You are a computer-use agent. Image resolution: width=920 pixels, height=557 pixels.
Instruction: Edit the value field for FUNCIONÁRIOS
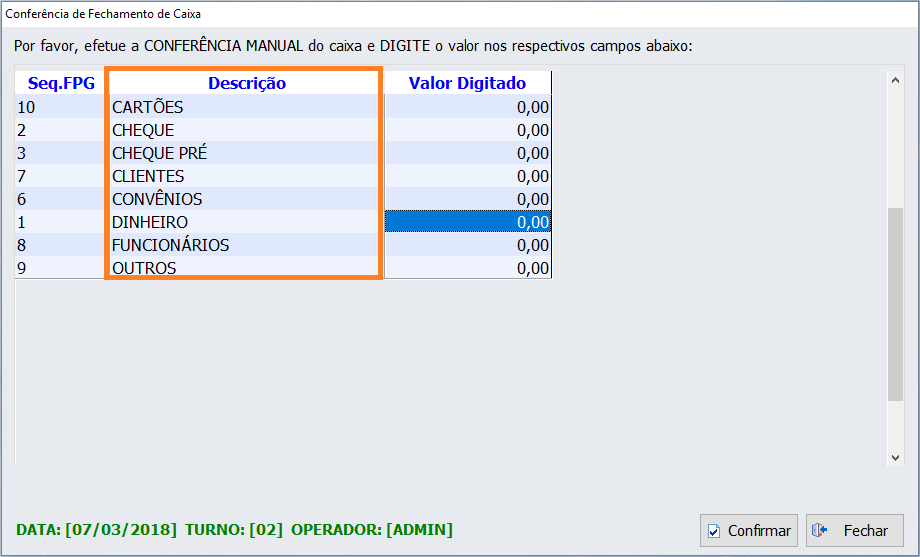[467, 245]
